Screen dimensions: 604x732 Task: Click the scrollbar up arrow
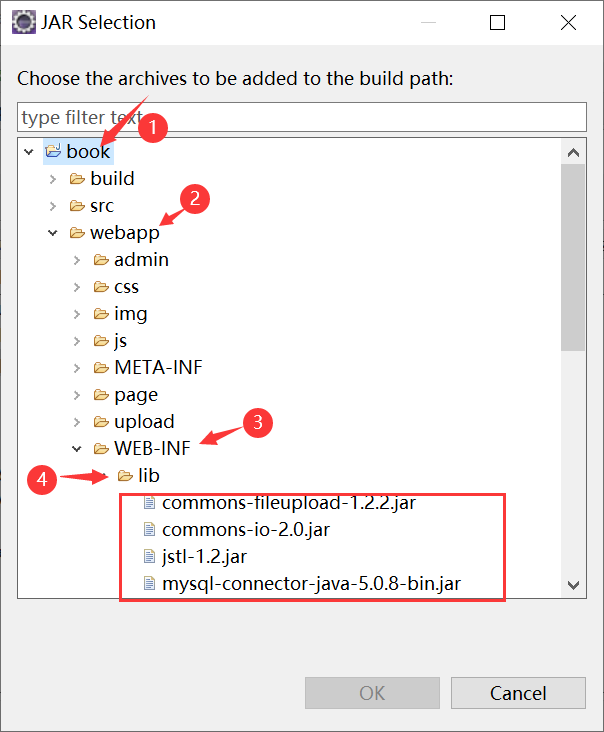click(x=573, y=153)
